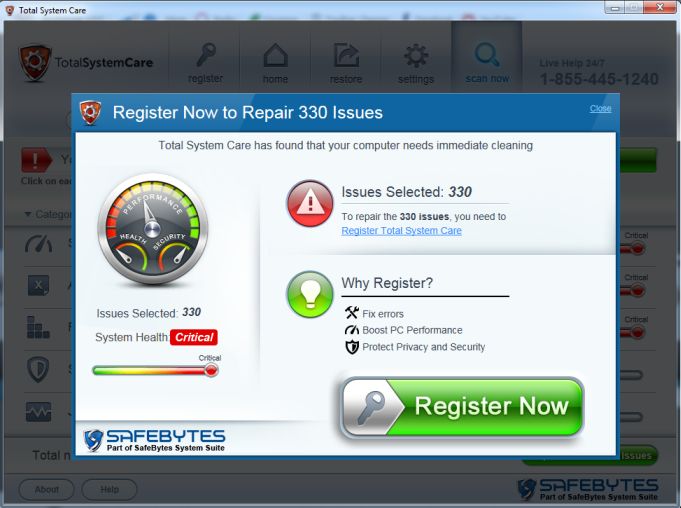Open the register tab with key icon
The image size is (681, 508).
coord(205,63)
